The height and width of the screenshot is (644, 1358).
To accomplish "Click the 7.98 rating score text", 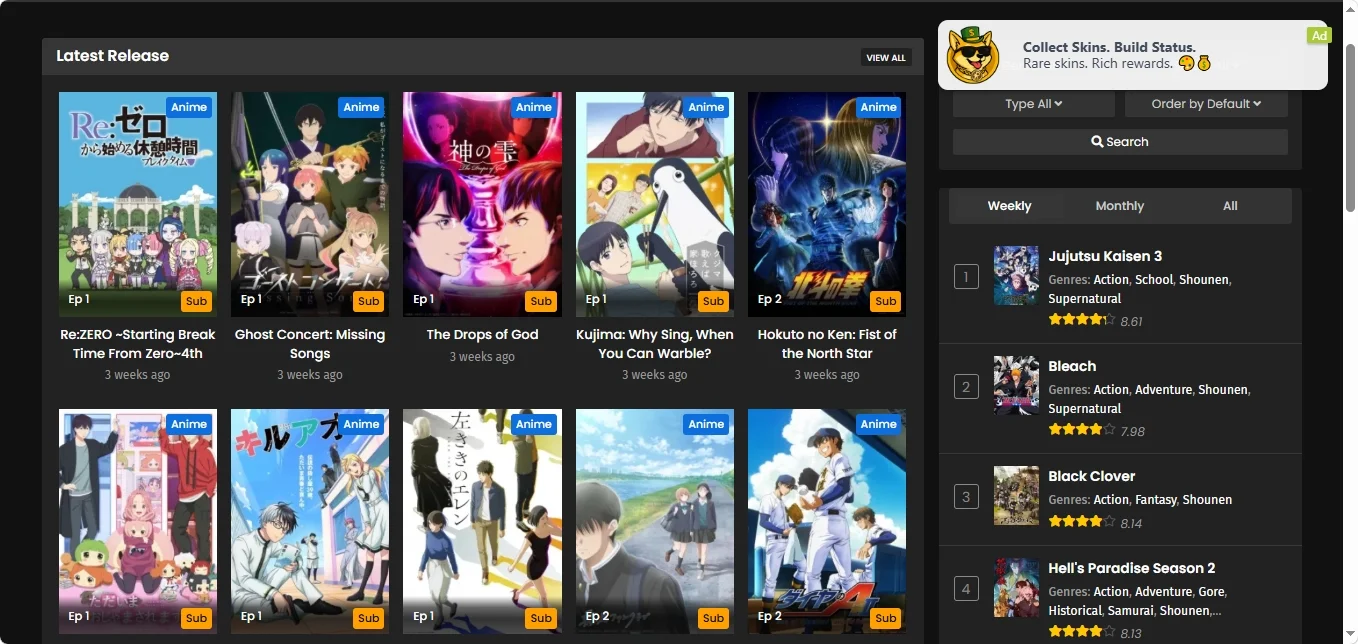I will coord(1132,431).
